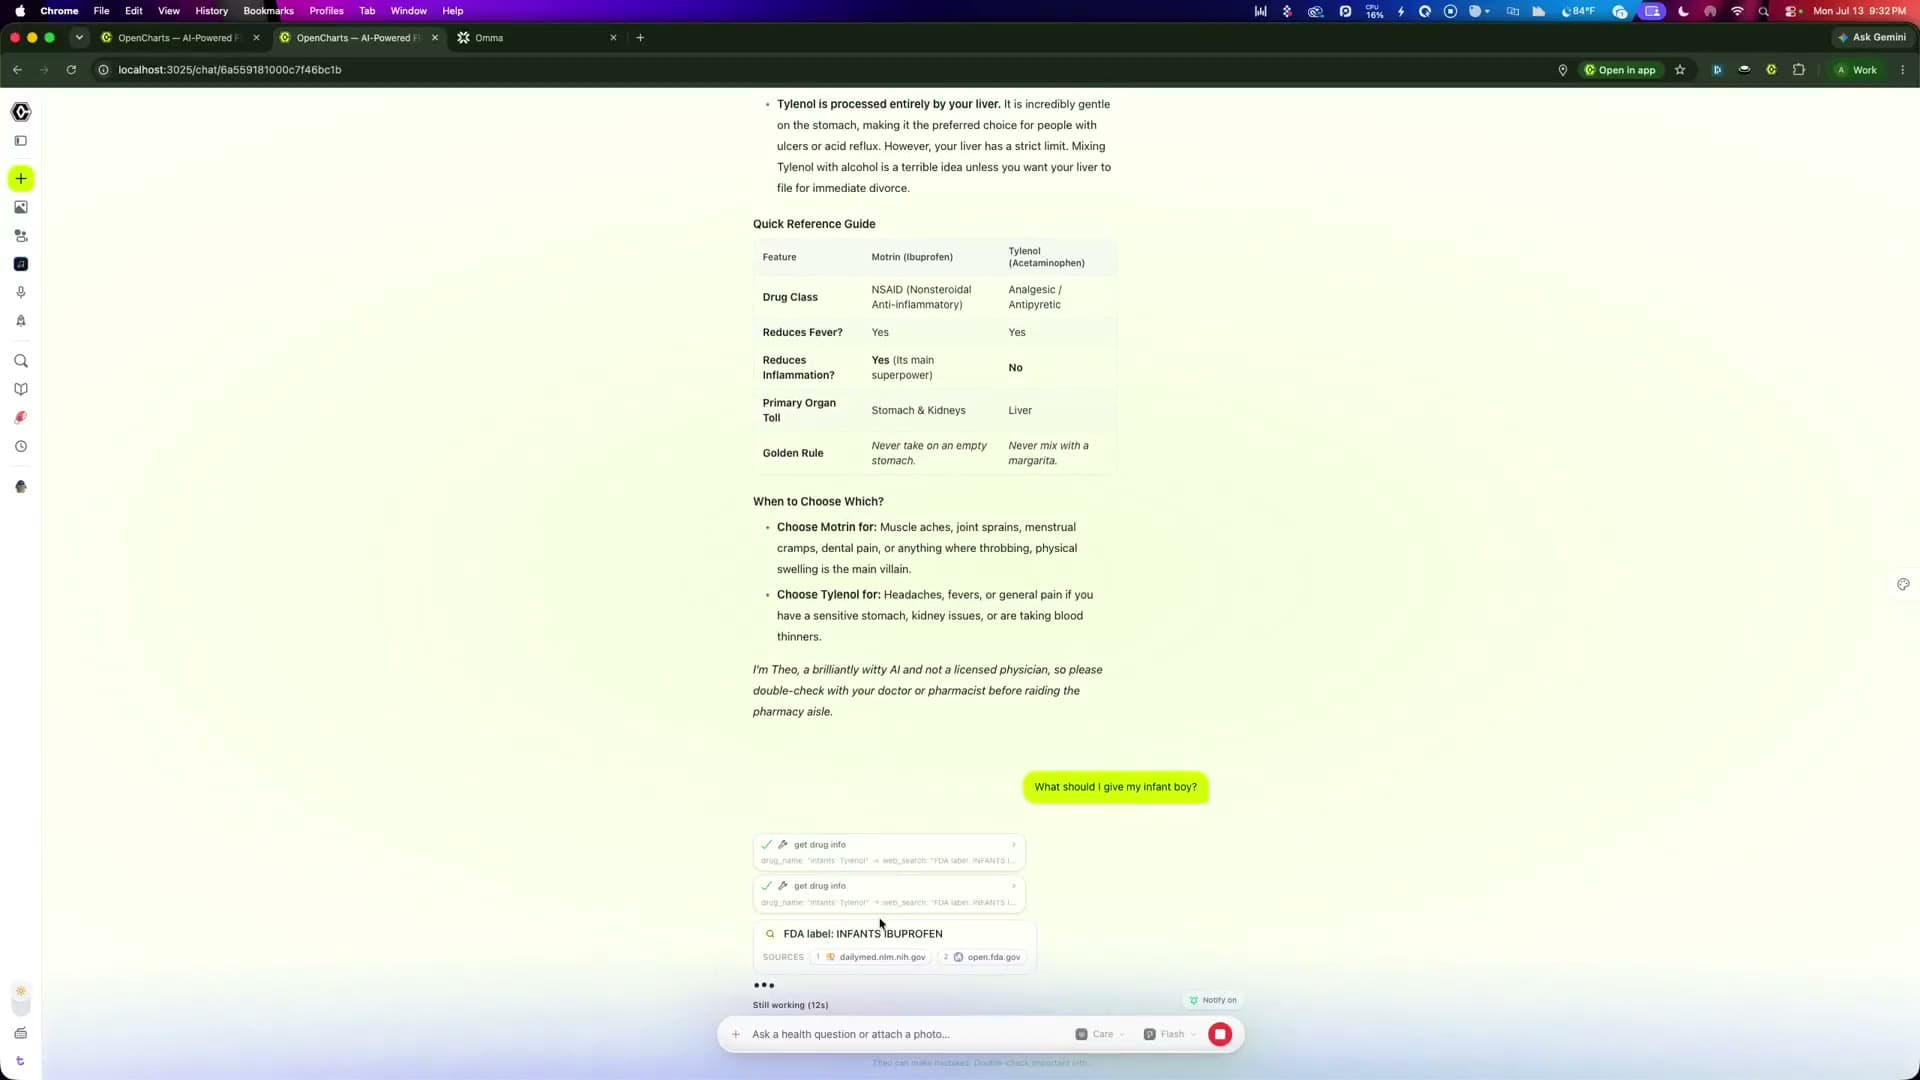Click the OpenCharts logo in the sidebar
Screen dimensions: 1920x1080
coord(21,111)
